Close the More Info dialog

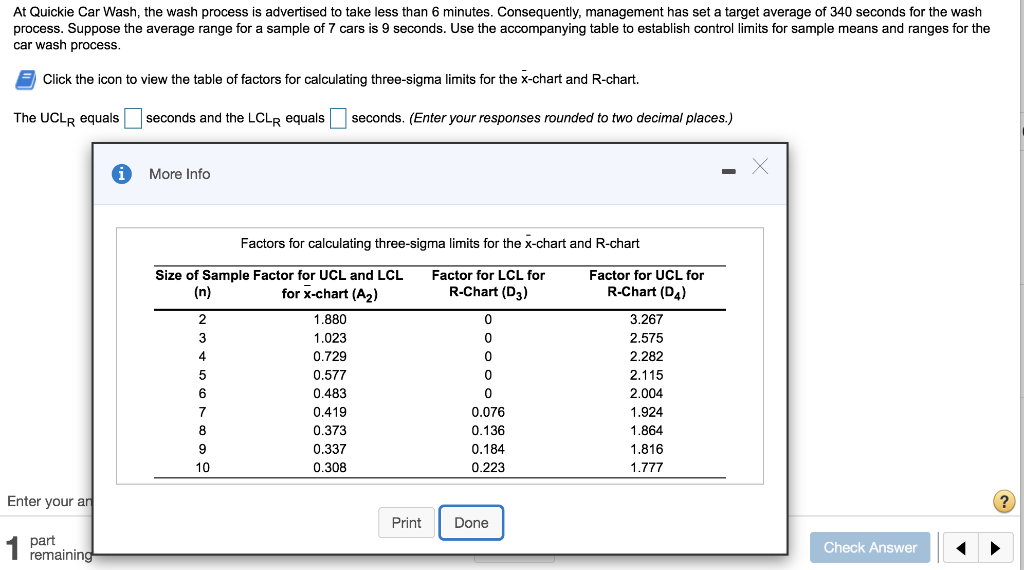(x=760, y=166)
